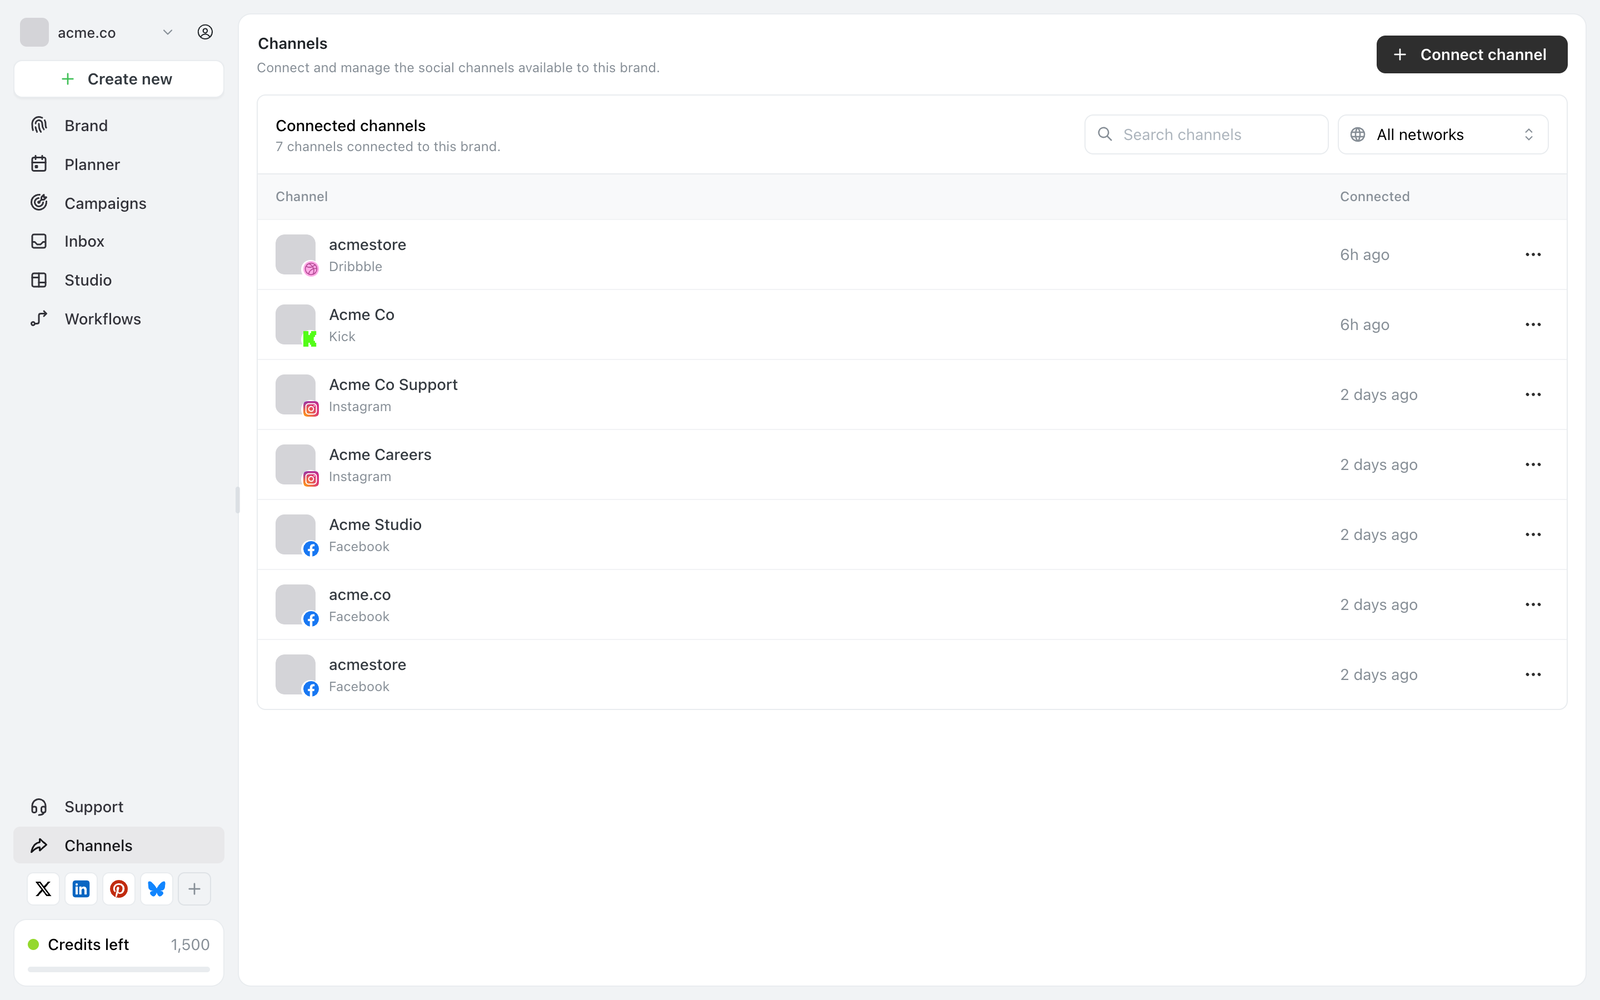Select the Acme Co Support channel name

click(393, 385)
